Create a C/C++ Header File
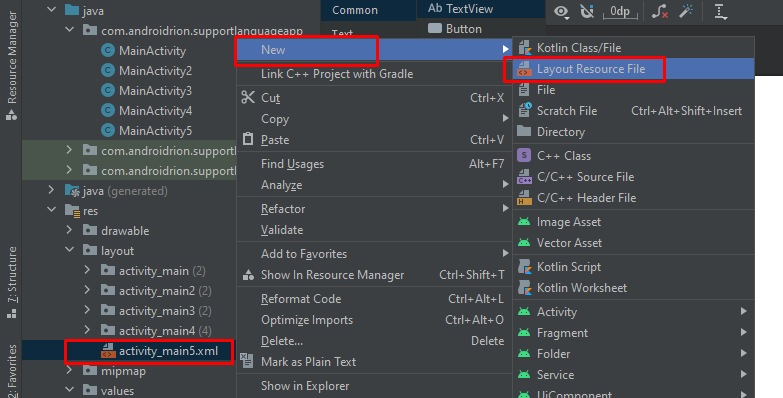 coord(633,198)
